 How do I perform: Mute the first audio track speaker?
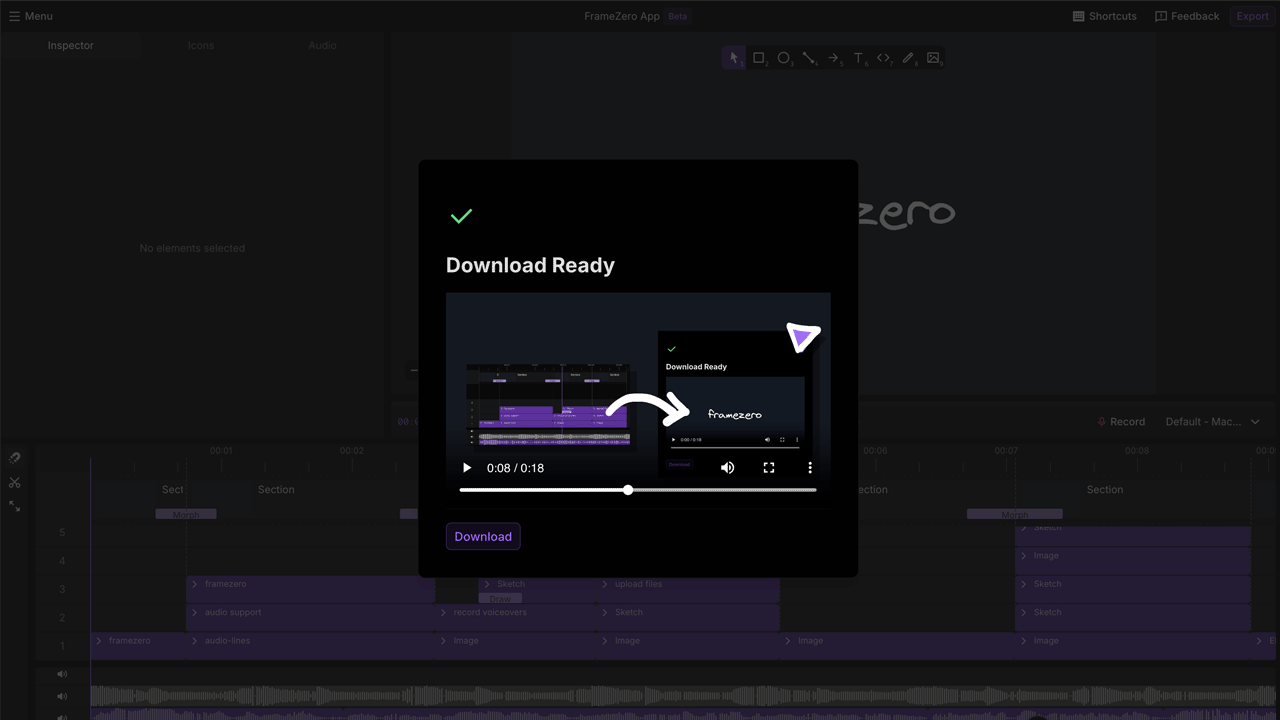pos(62,674)
